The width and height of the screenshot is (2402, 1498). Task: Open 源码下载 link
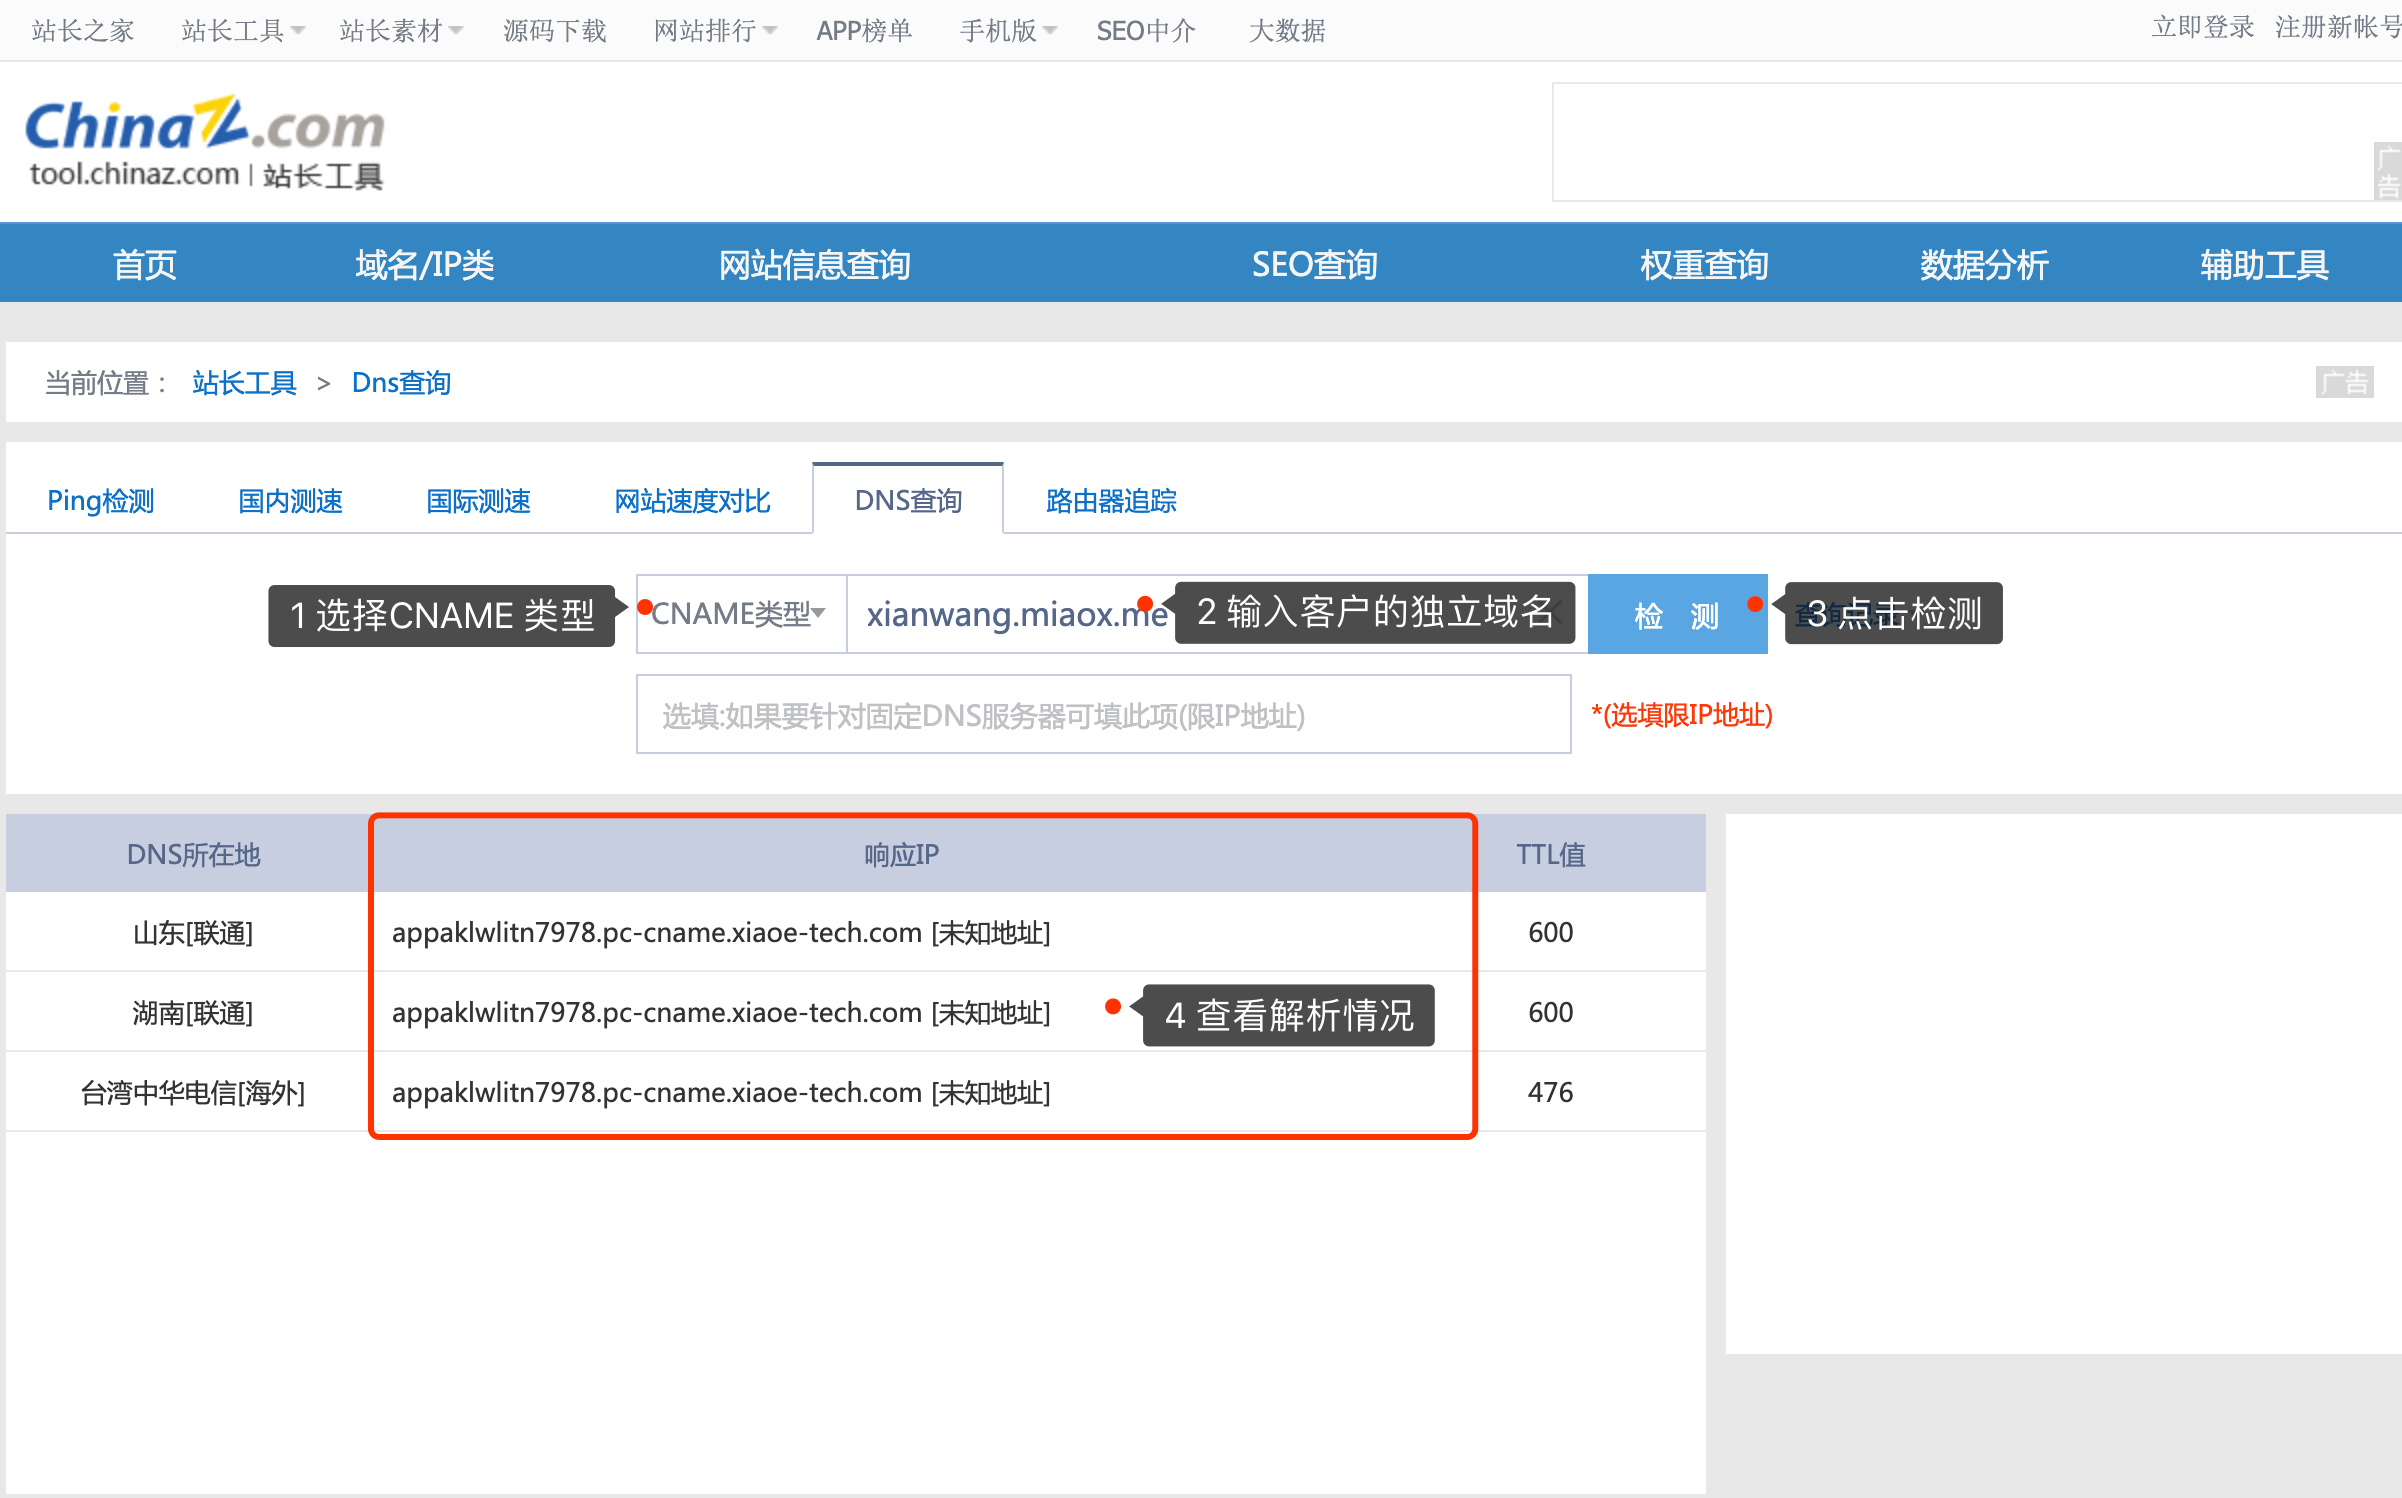(555, 31)
